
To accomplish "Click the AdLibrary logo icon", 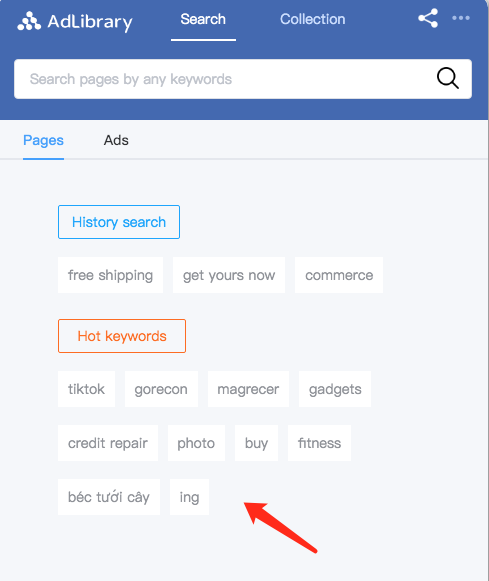I will coord(29,21).
